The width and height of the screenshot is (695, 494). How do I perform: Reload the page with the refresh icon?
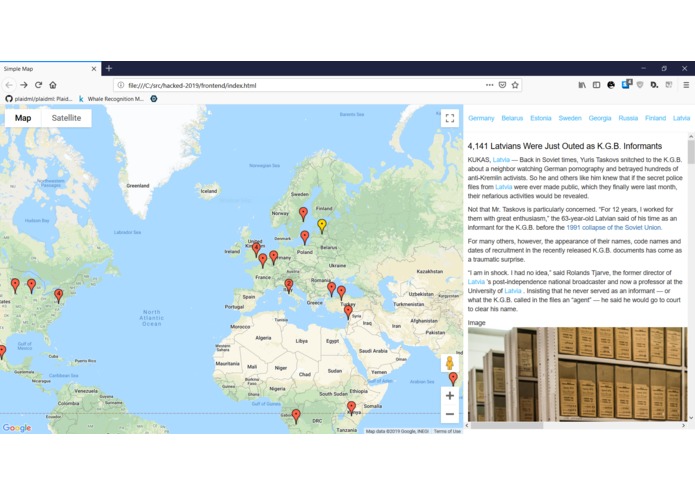click(39, 85)
